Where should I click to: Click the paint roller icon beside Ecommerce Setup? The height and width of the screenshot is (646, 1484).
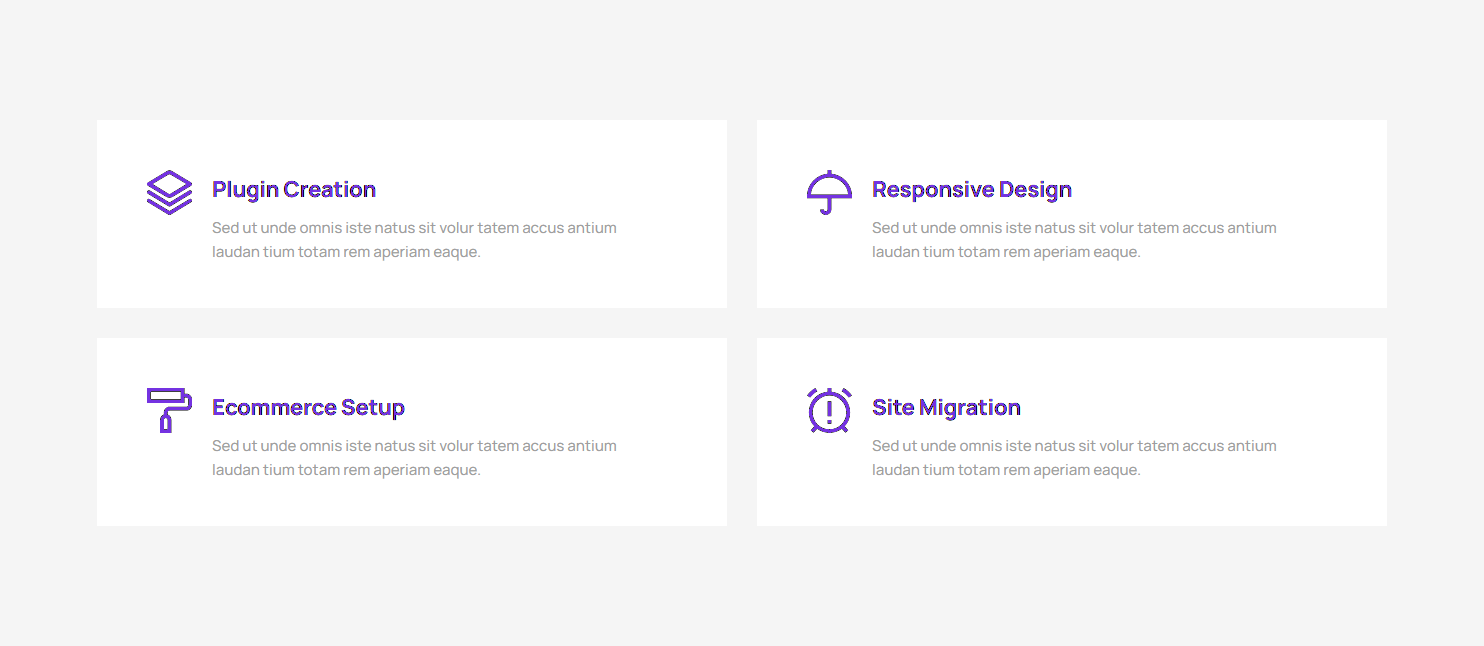[x=169, y=409]
